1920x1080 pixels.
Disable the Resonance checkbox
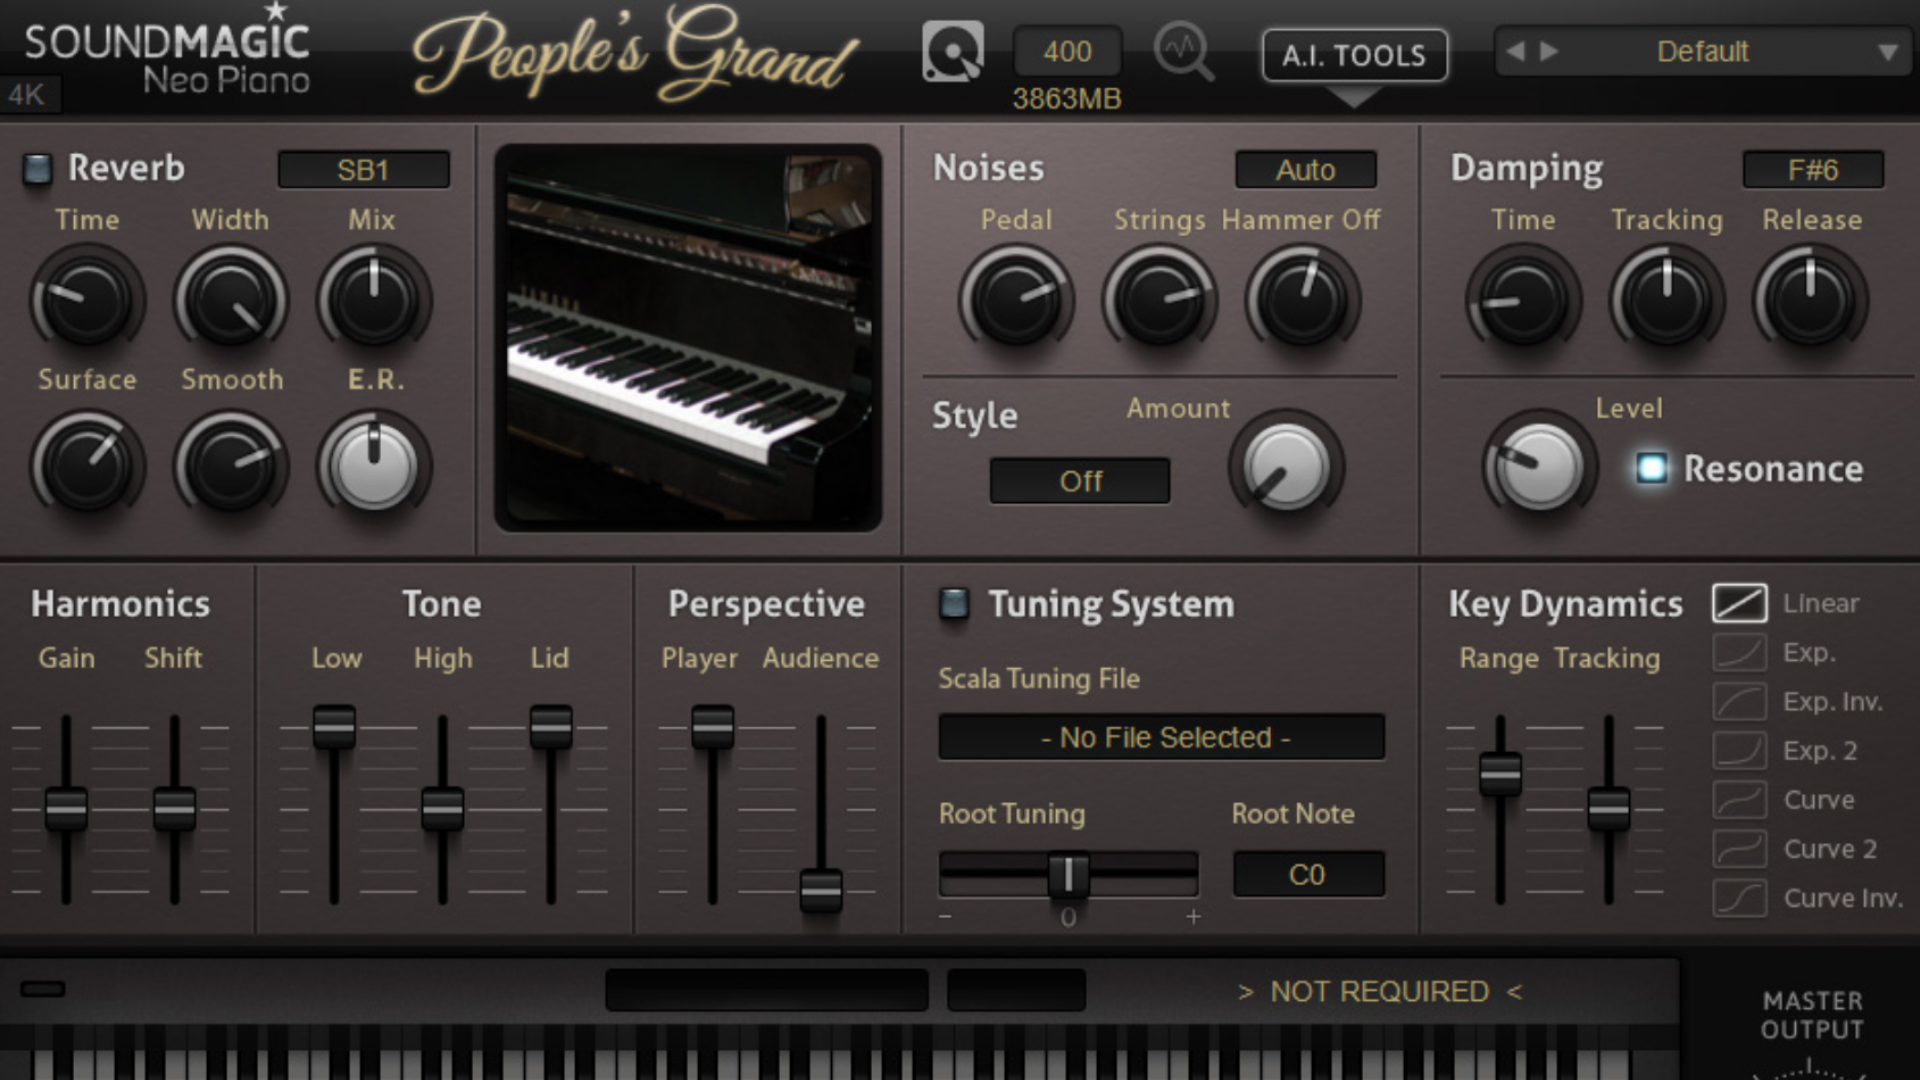tap(1652, 468)
